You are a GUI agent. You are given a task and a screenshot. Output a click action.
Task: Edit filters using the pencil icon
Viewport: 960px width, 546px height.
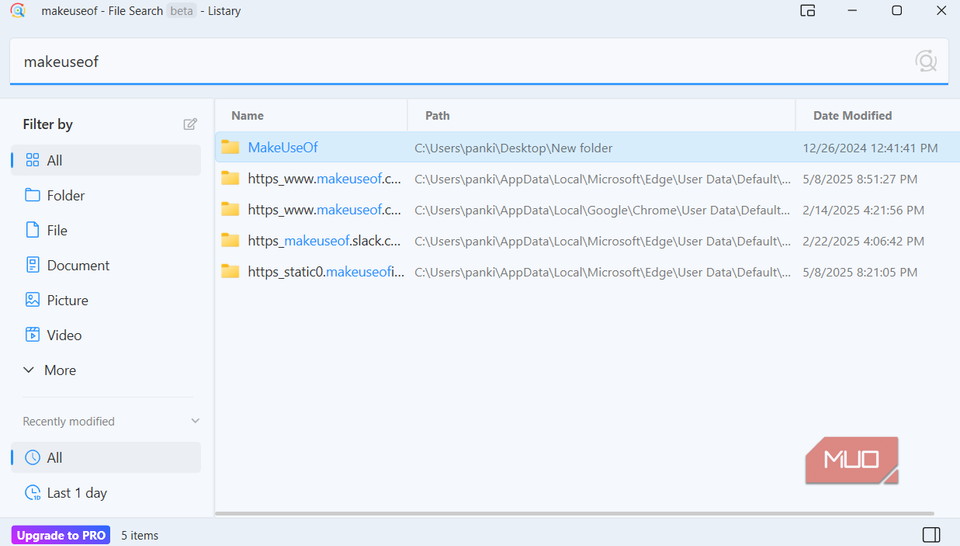tap(190, 124)
